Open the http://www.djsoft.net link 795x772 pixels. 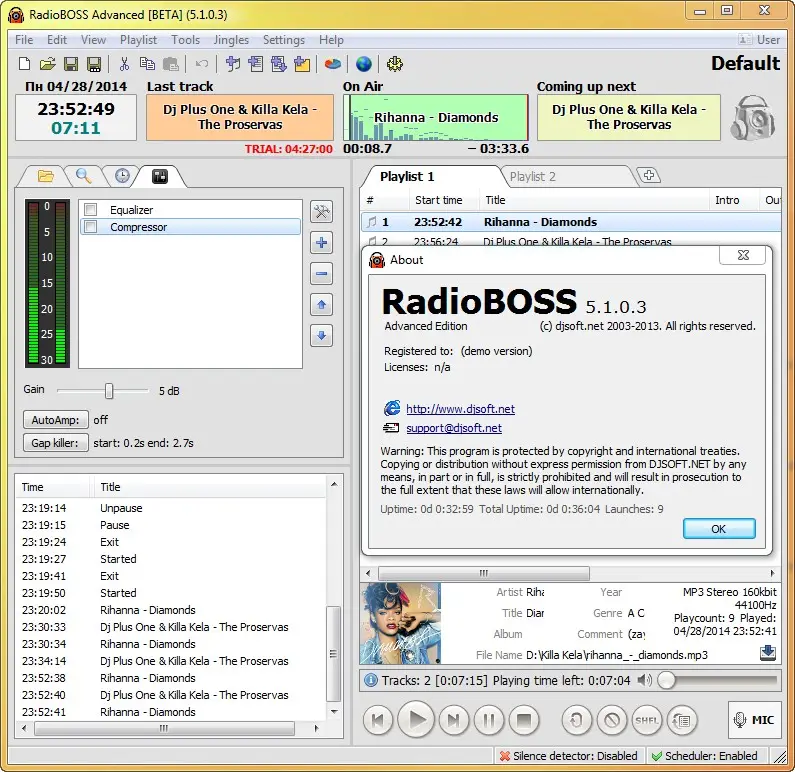click(460, 409)
